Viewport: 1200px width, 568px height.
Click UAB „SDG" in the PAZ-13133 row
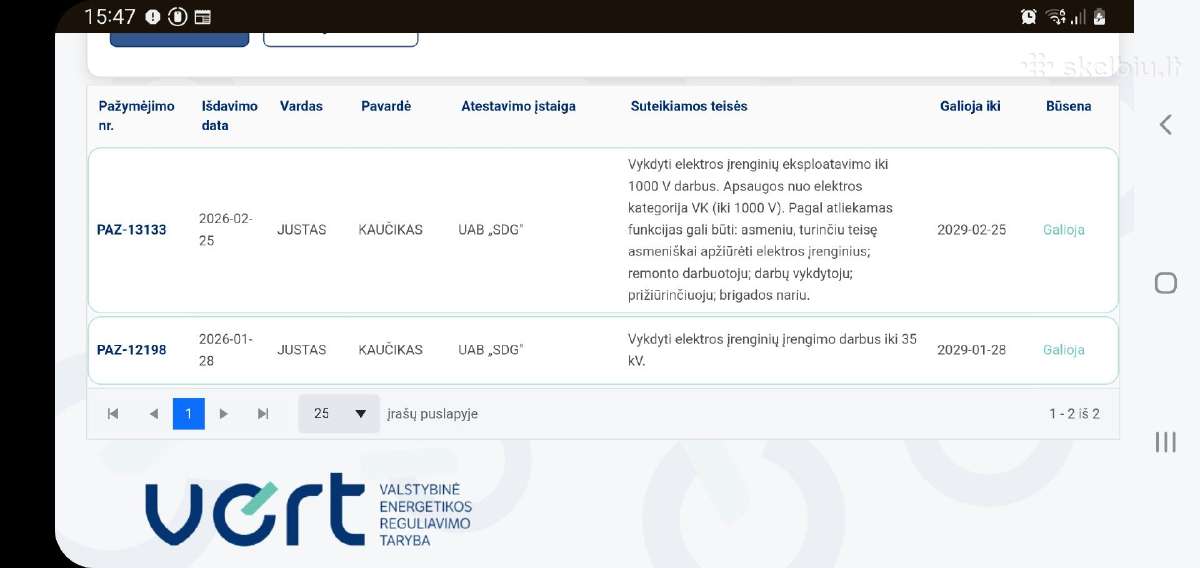(491, 230)
